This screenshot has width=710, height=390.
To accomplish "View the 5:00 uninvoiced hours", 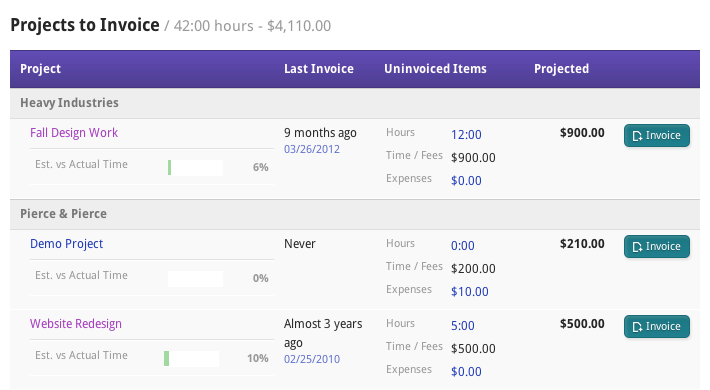I will coord(462,326).
